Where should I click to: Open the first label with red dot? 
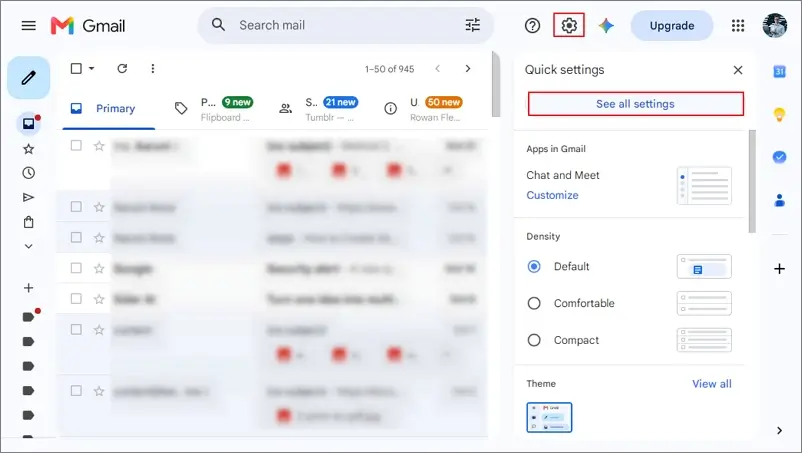pos(30,316)
